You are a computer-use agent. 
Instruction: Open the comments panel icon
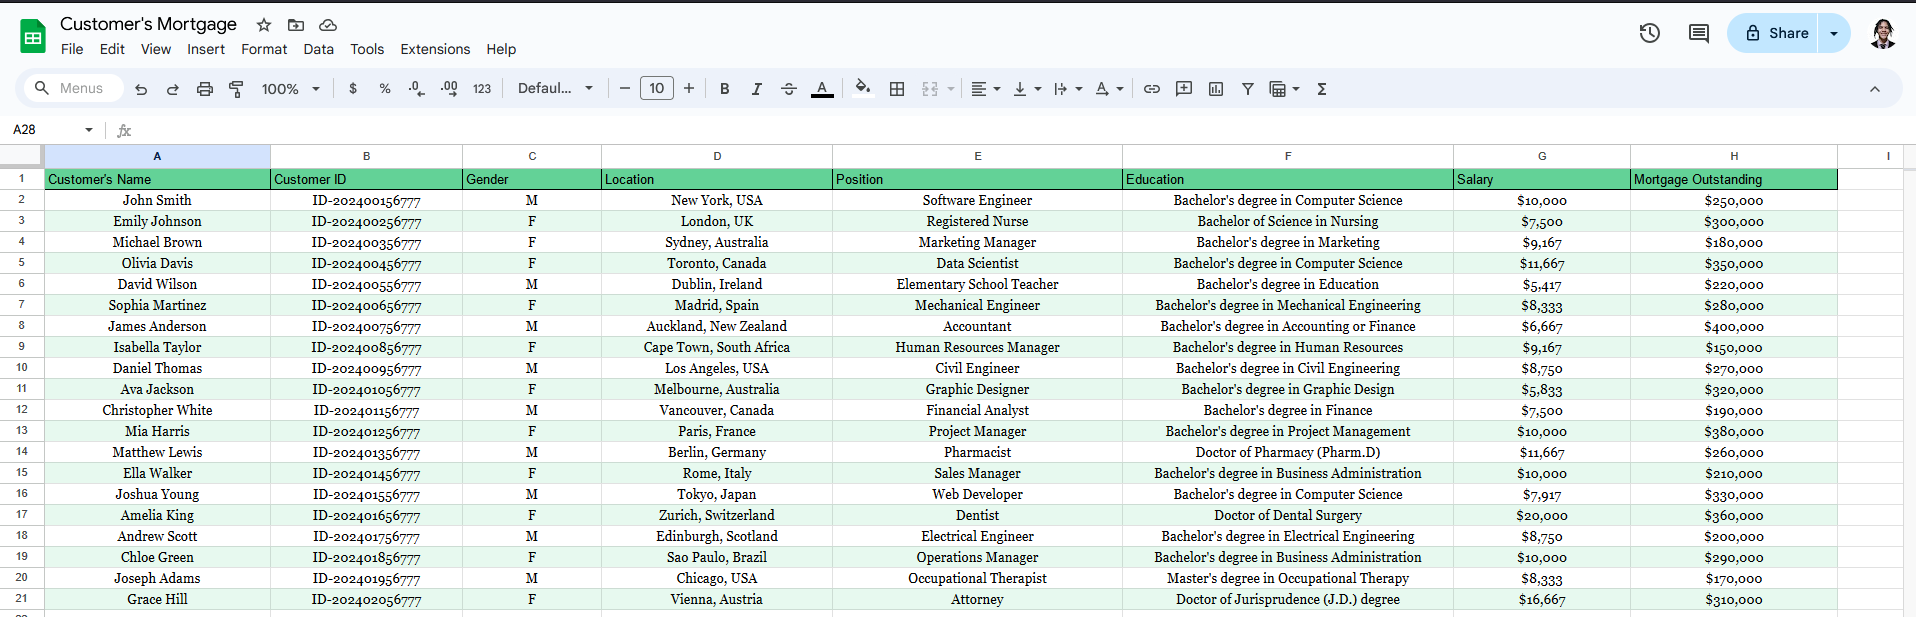click(x=1699, y=33)
